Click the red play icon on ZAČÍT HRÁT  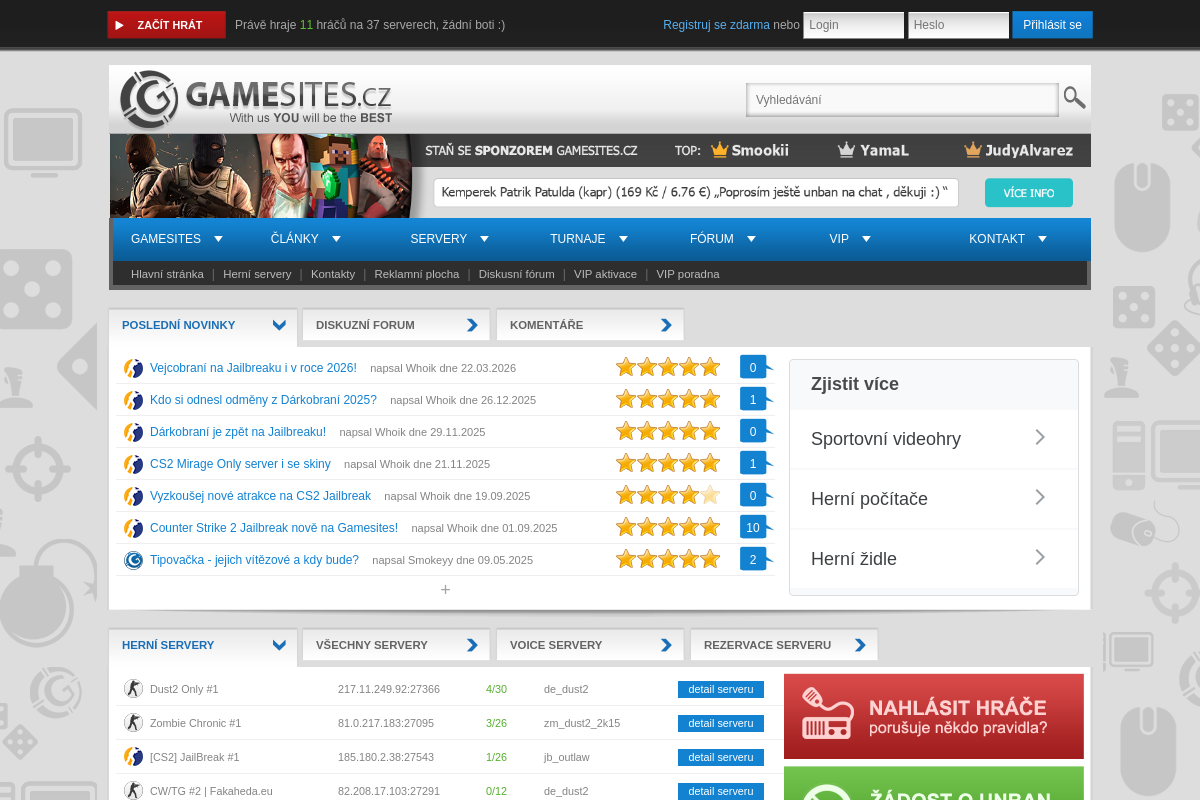[x=120, y=25]
